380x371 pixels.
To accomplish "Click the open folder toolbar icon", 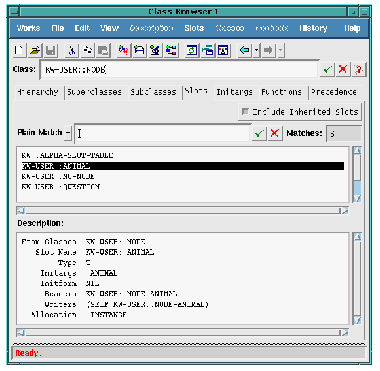I will (x=35, y=50).
